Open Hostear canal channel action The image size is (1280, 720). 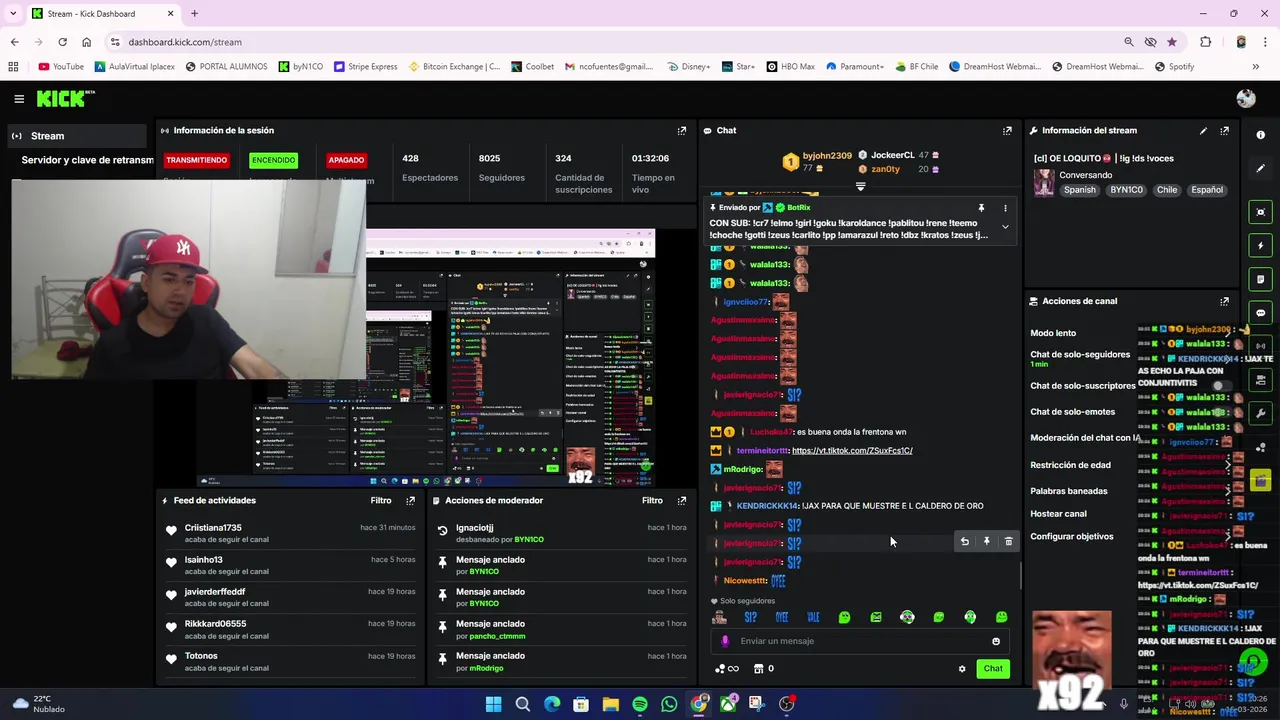point(1058,514)
